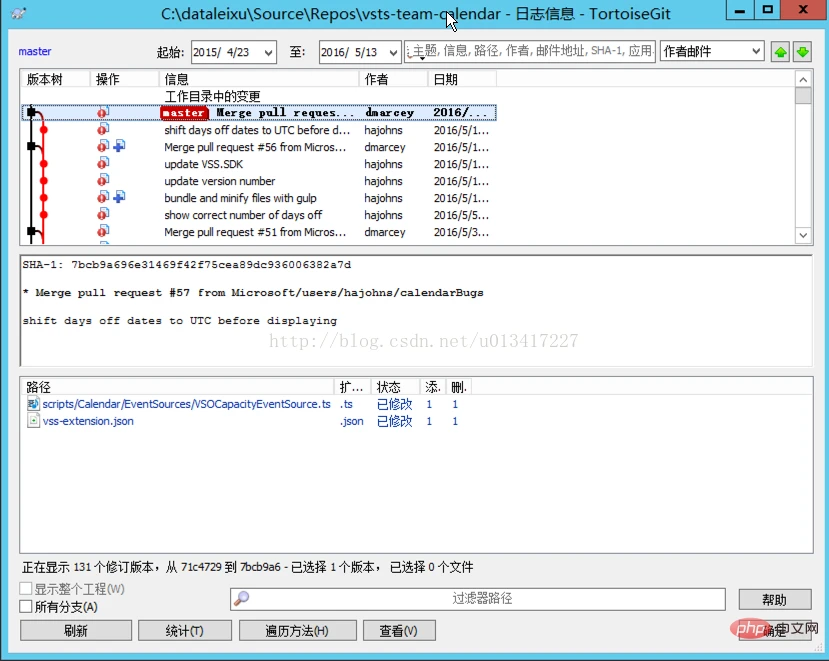The height and width of the screenshot is (661, 829).
Task: Open the 起始 start date dropdown
Action: coord(268,52)
